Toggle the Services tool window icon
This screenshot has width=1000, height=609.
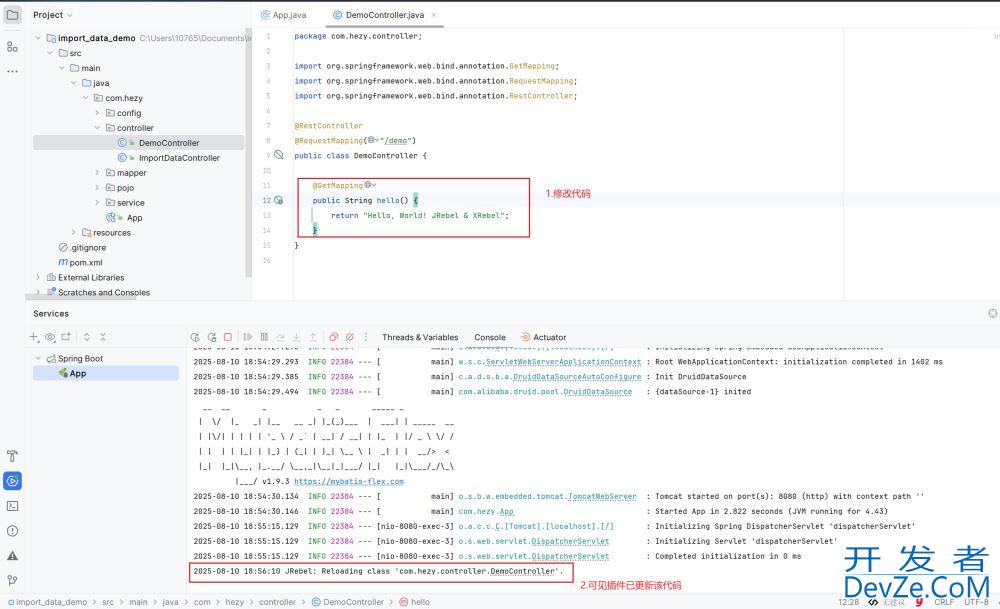[x=12, y=481]
